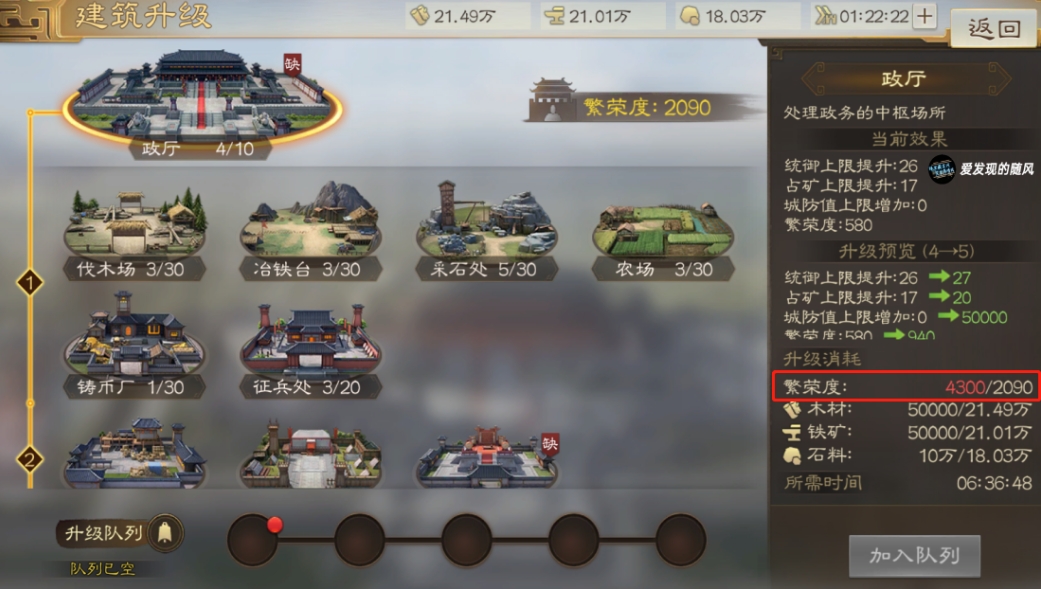
Task: Click the 返回 back button
Action: [x=994, y=29]
